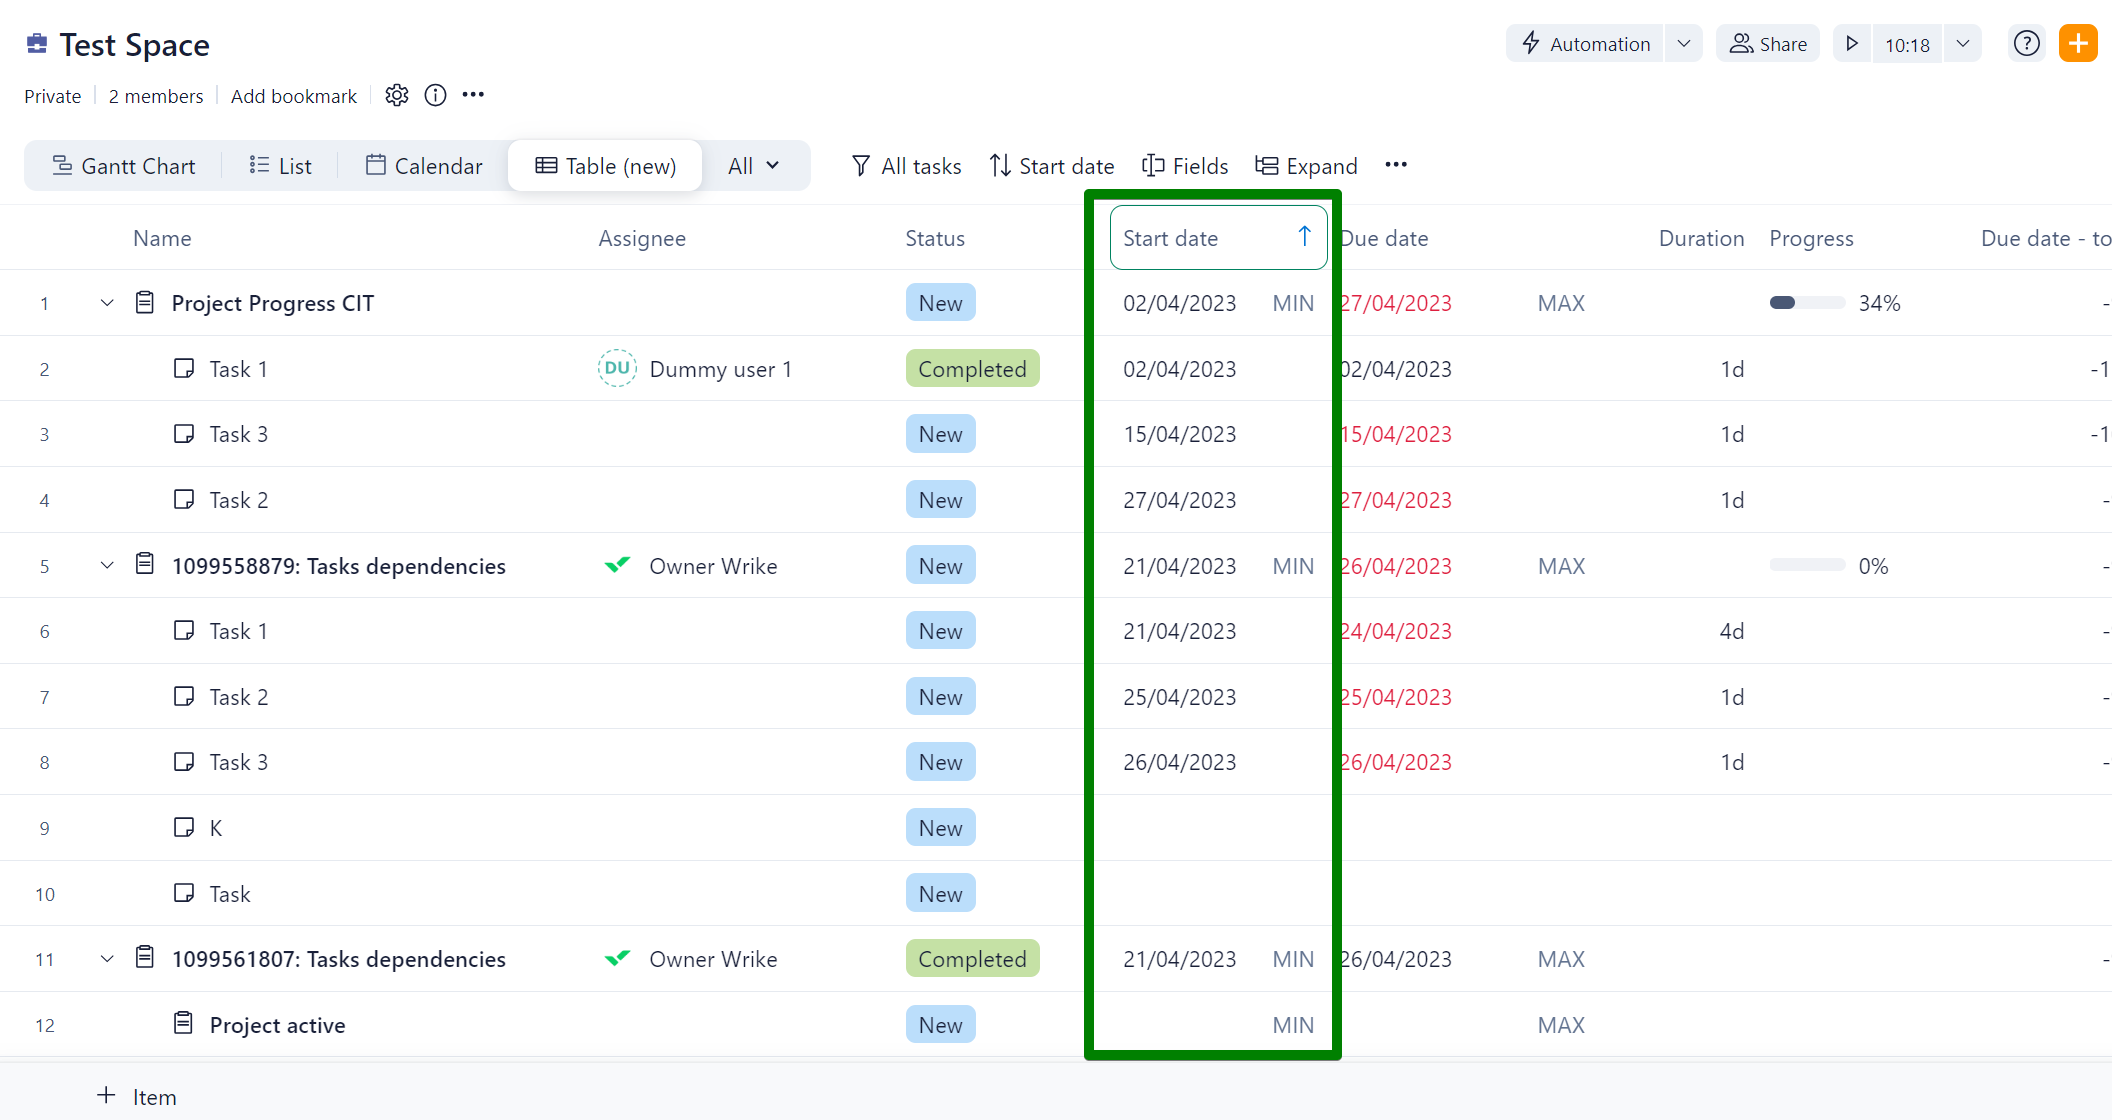This screenshot has width=2112, height=1120.
Task: Collapse the Project Progress CIT folder
Action: pos(107,303)
